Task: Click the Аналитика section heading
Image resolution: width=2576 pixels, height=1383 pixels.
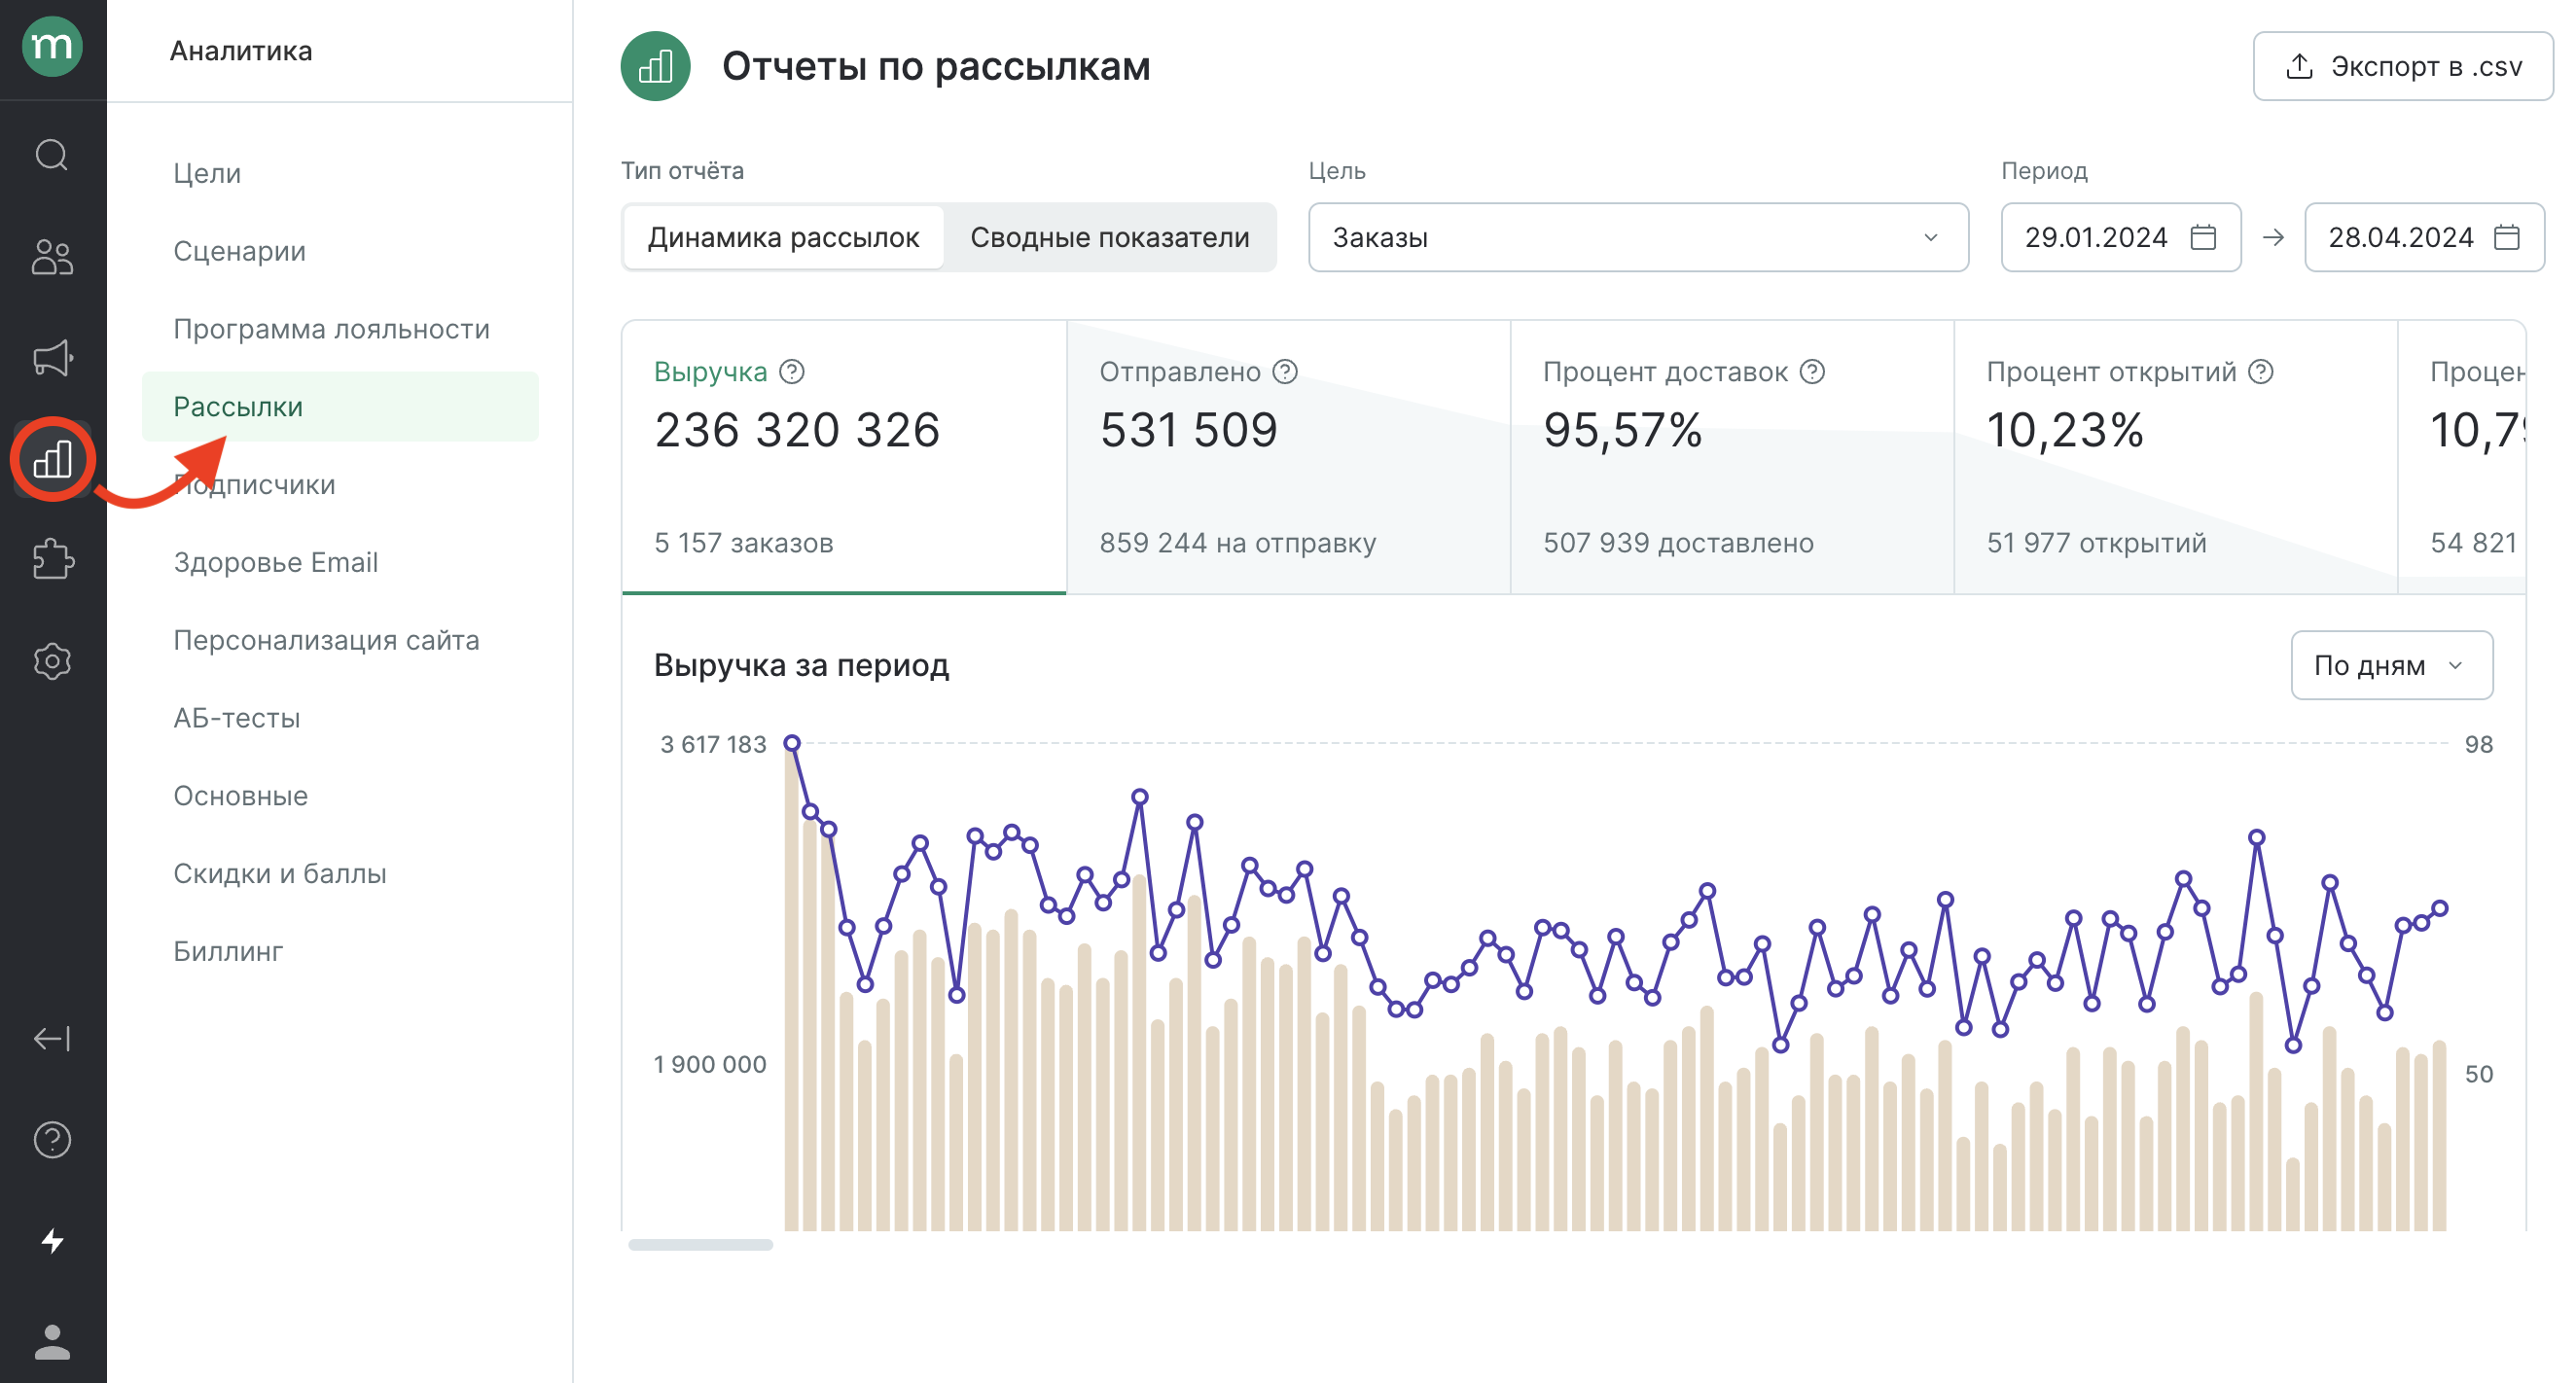Action: (x=241, y=51)
